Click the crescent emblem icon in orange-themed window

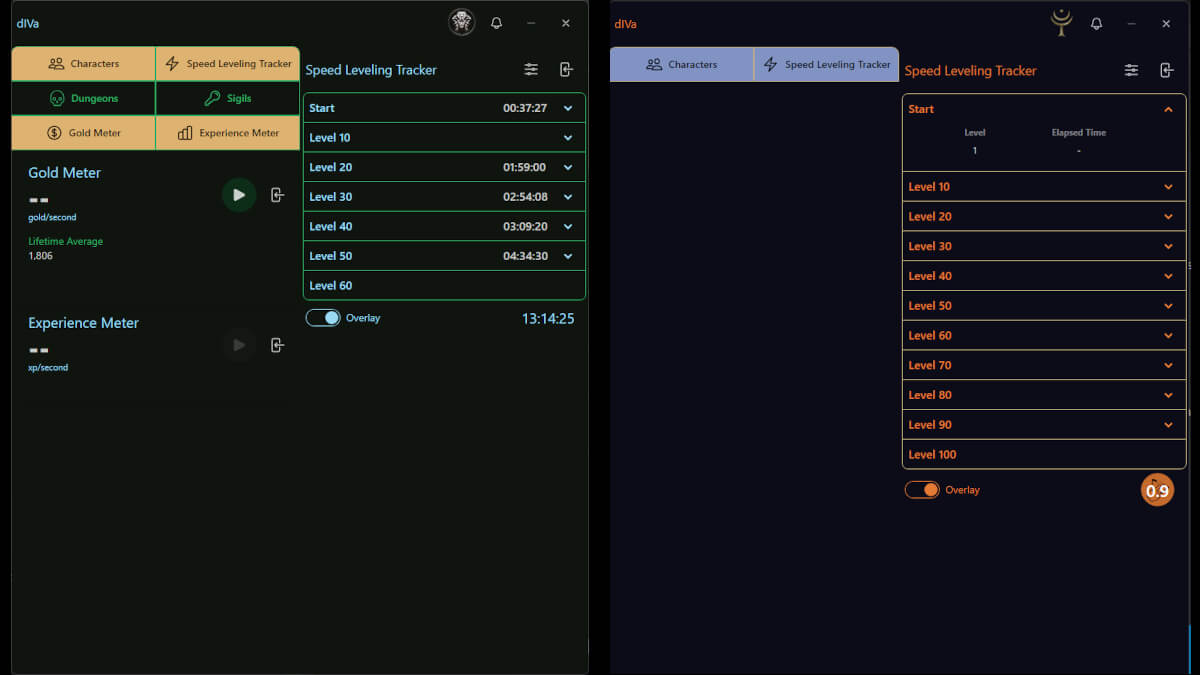coord(1061,22)
